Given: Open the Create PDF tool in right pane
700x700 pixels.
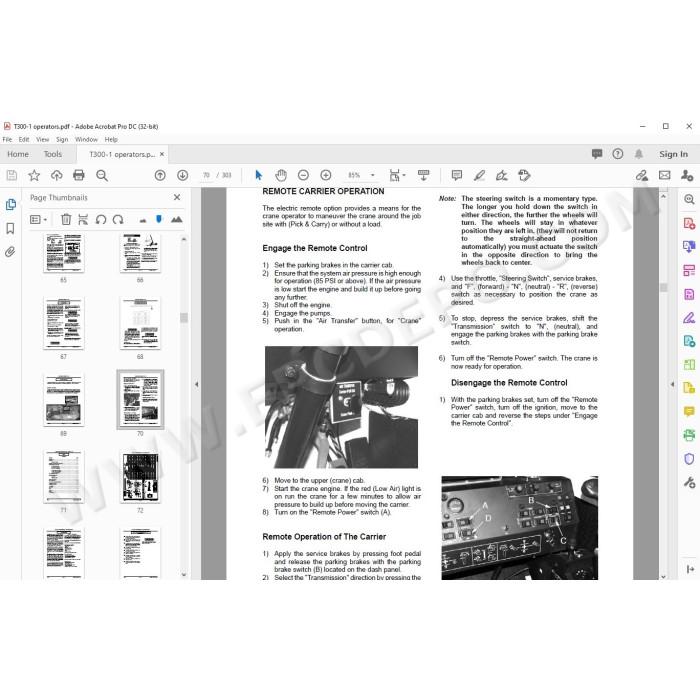Looking at the screenshot, I should [689, 223].
